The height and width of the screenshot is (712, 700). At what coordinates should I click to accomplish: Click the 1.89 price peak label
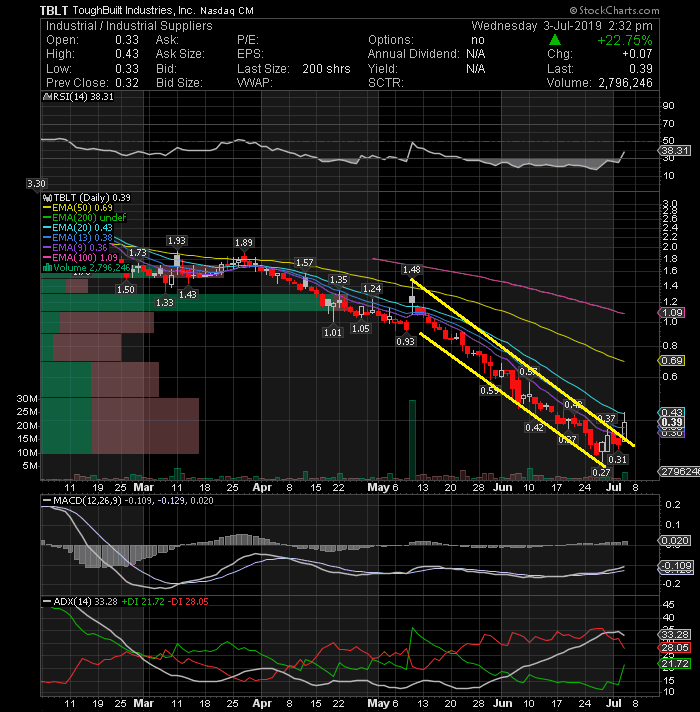point(244,243)
